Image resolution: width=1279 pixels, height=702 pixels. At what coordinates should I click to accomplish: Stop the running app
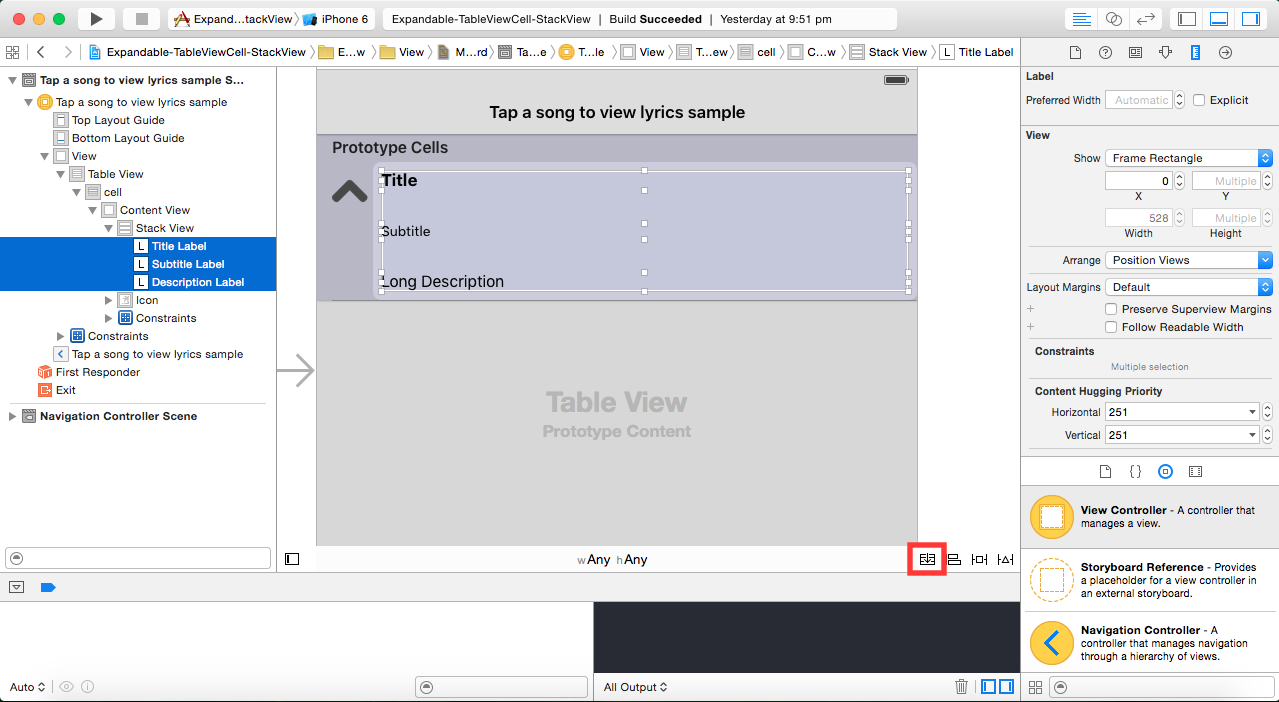[x=141, y=19]
